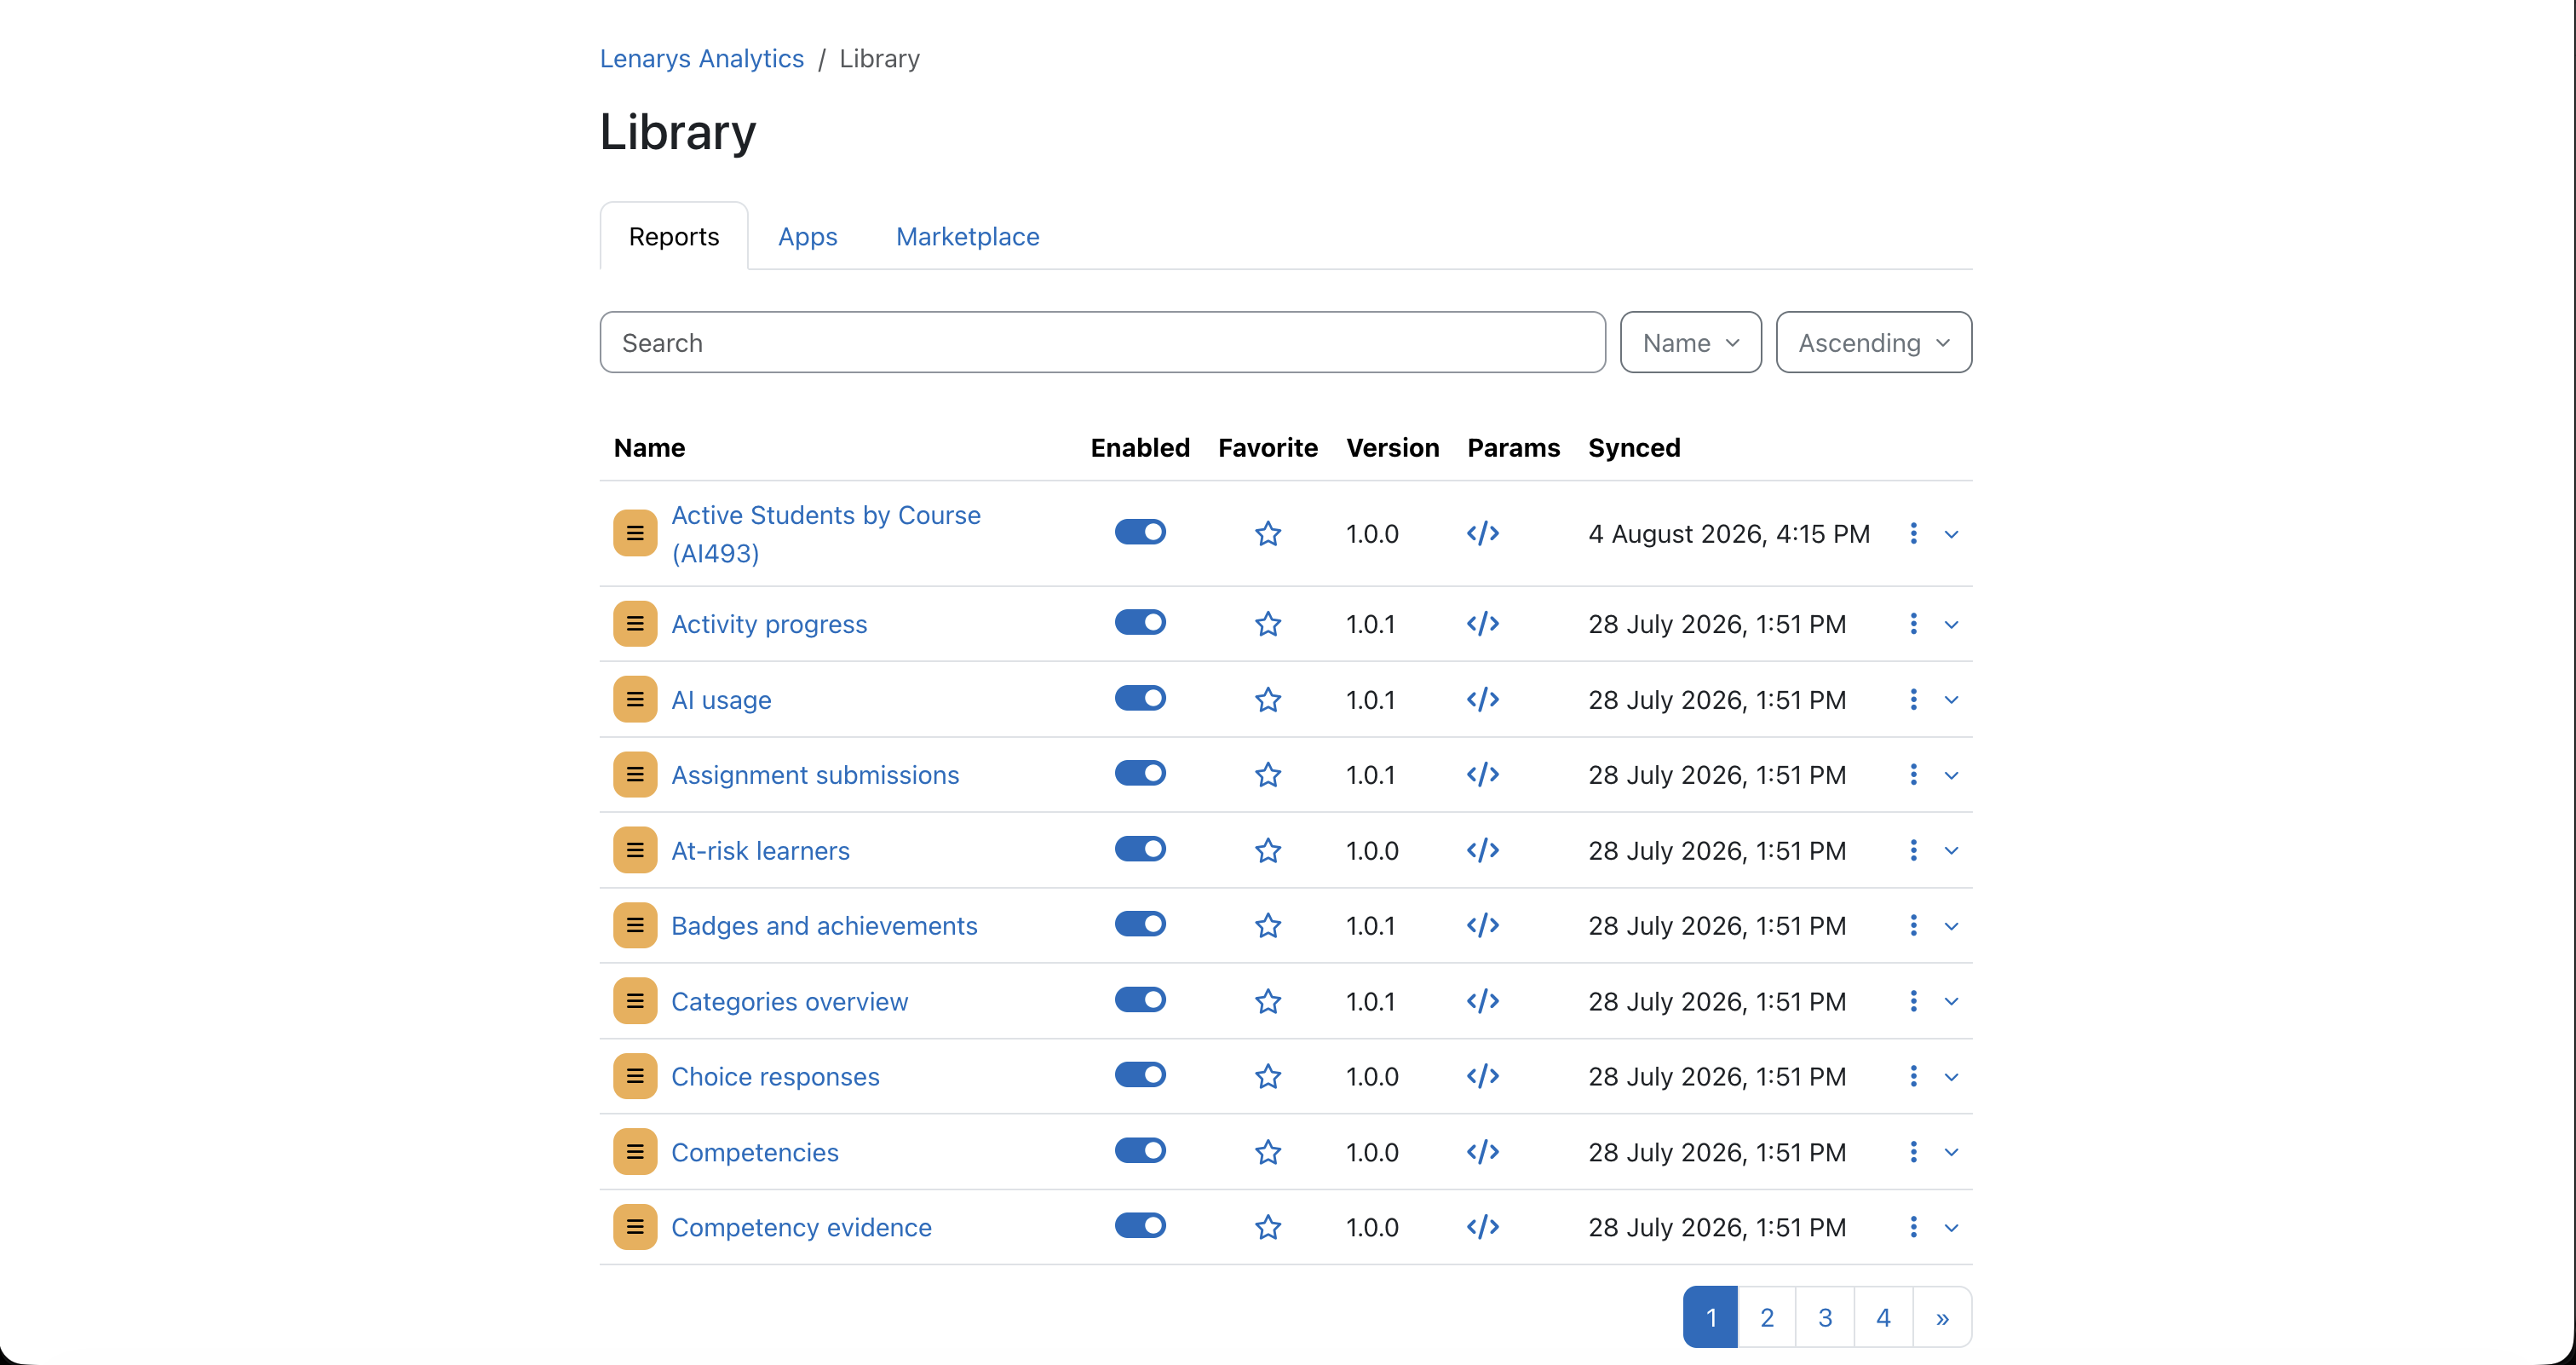
Task: View params for Badges and achievements
Action: 1482,926
